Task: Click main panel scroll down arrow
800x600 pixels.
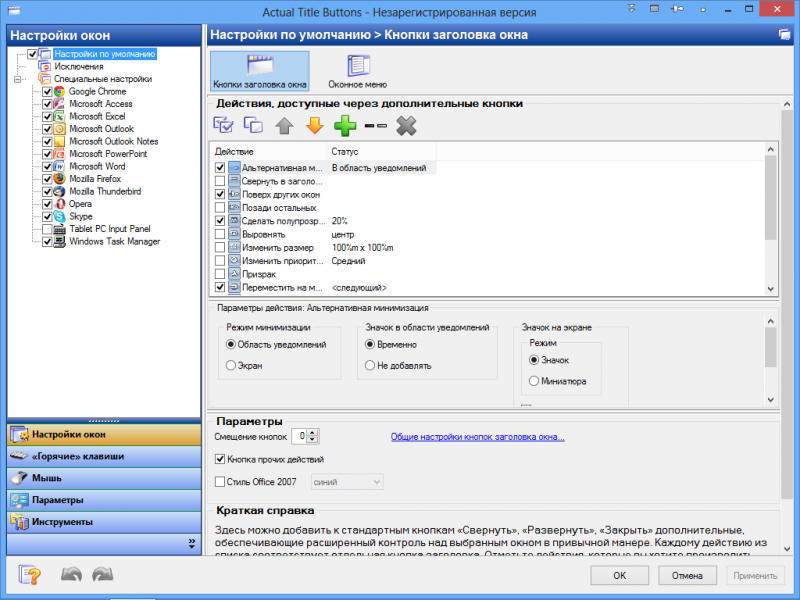Action: pos(786,548)
